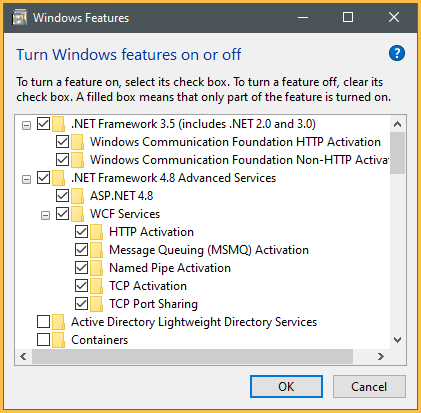Click the folder icon beside Named Pipe Activation
This screenshot has width=421, height=413.
[x=96, y=268]
